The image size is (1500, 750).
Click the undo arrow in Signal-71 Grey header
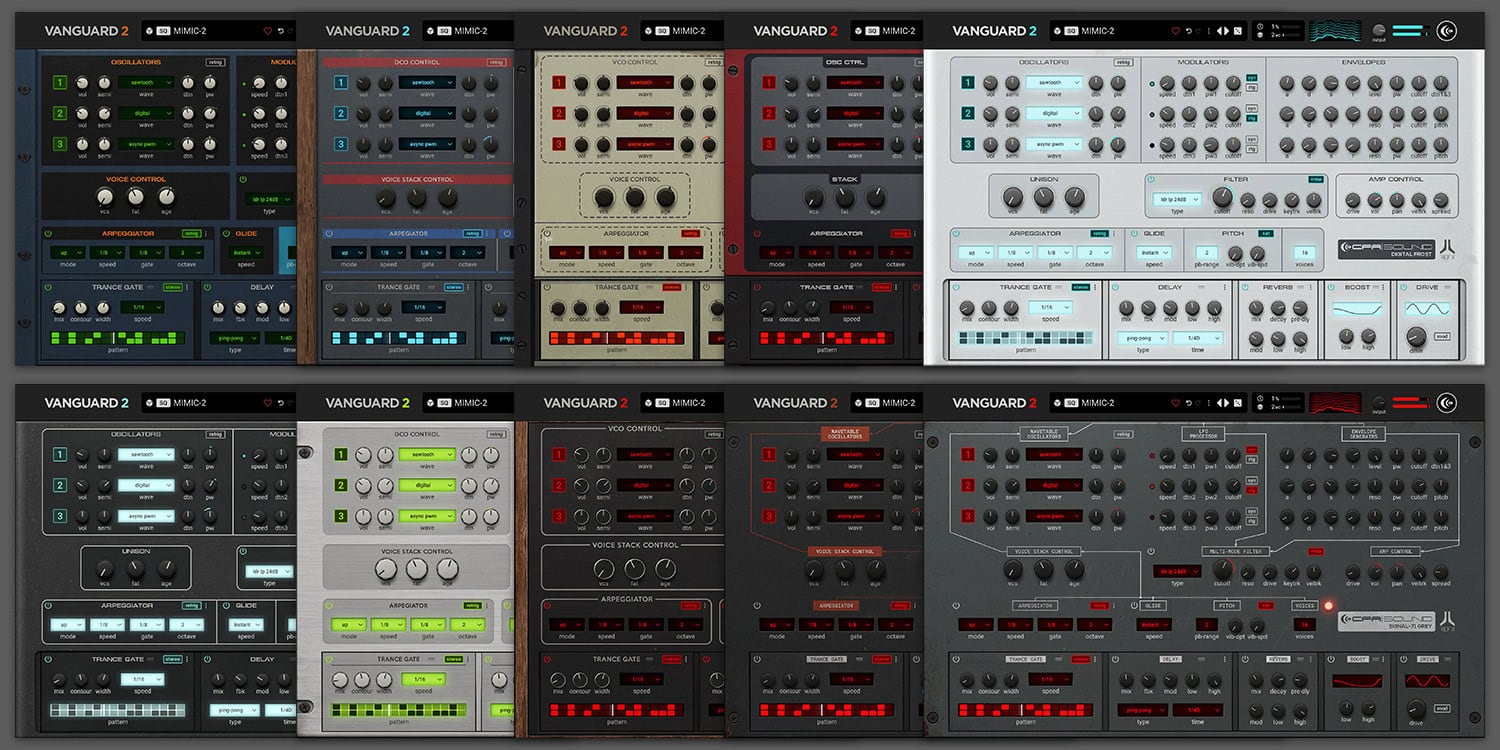point(1189,403)
